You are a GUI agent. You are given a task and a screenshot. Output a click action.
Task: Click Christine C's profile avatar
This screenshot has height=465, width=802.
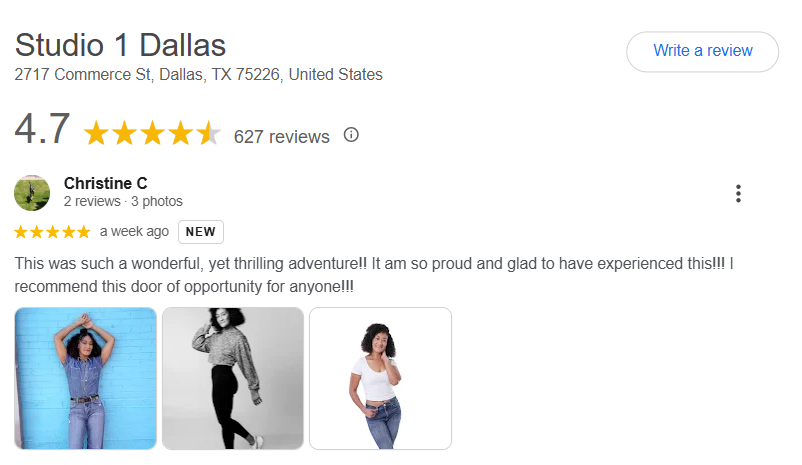pyautogui.click(x=32, y=193)
